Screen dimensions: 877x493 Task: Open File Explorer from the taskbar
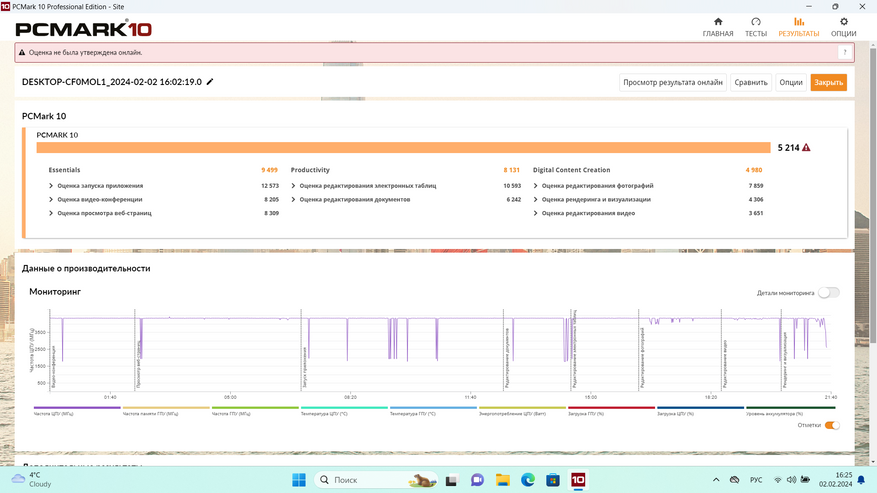502,480
